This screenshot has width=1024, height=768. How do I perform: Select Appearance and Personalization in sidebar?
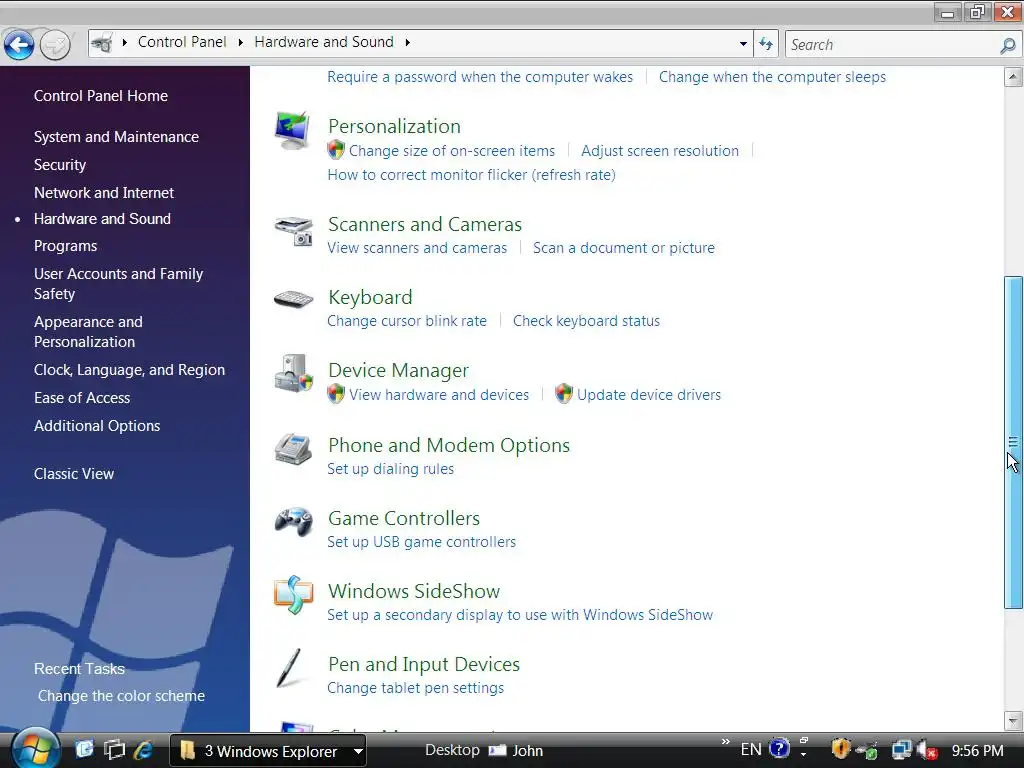[88, 332]
